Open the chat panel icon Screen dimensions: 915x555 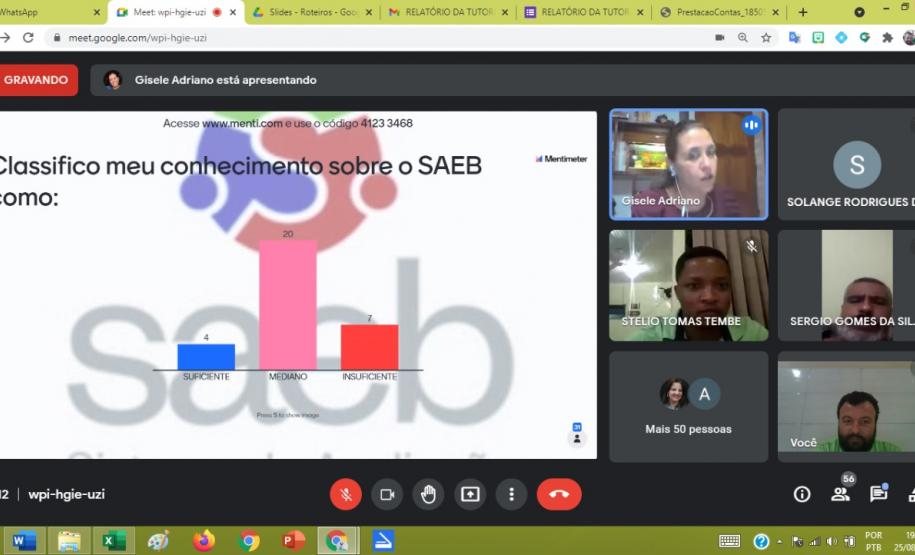click(x=878, y=494)
